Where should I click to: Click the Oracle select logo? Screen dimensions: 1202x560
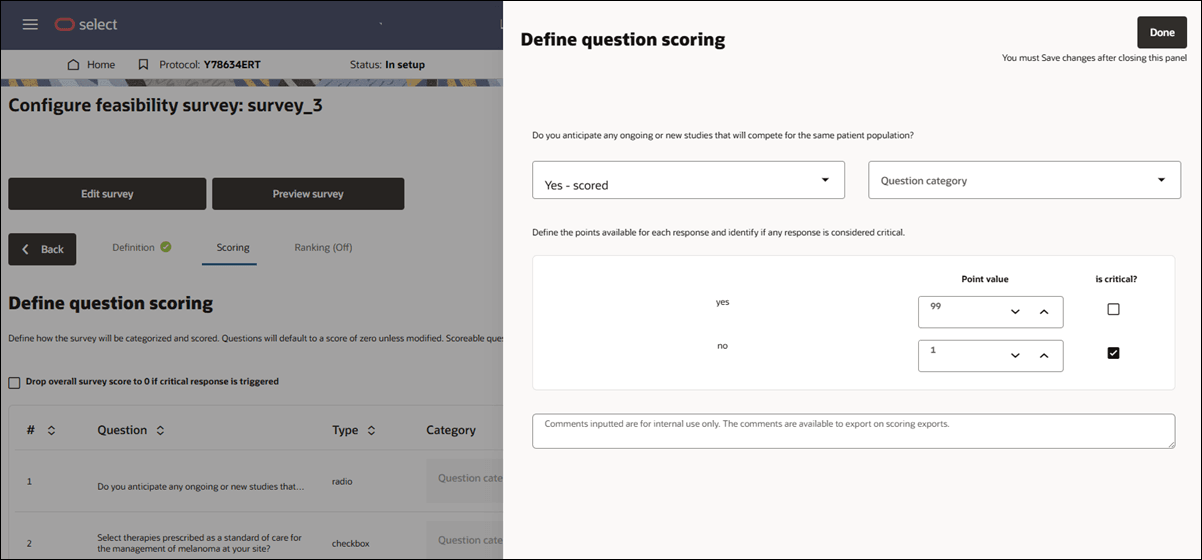pyautogui.click(x=86, y=24)
